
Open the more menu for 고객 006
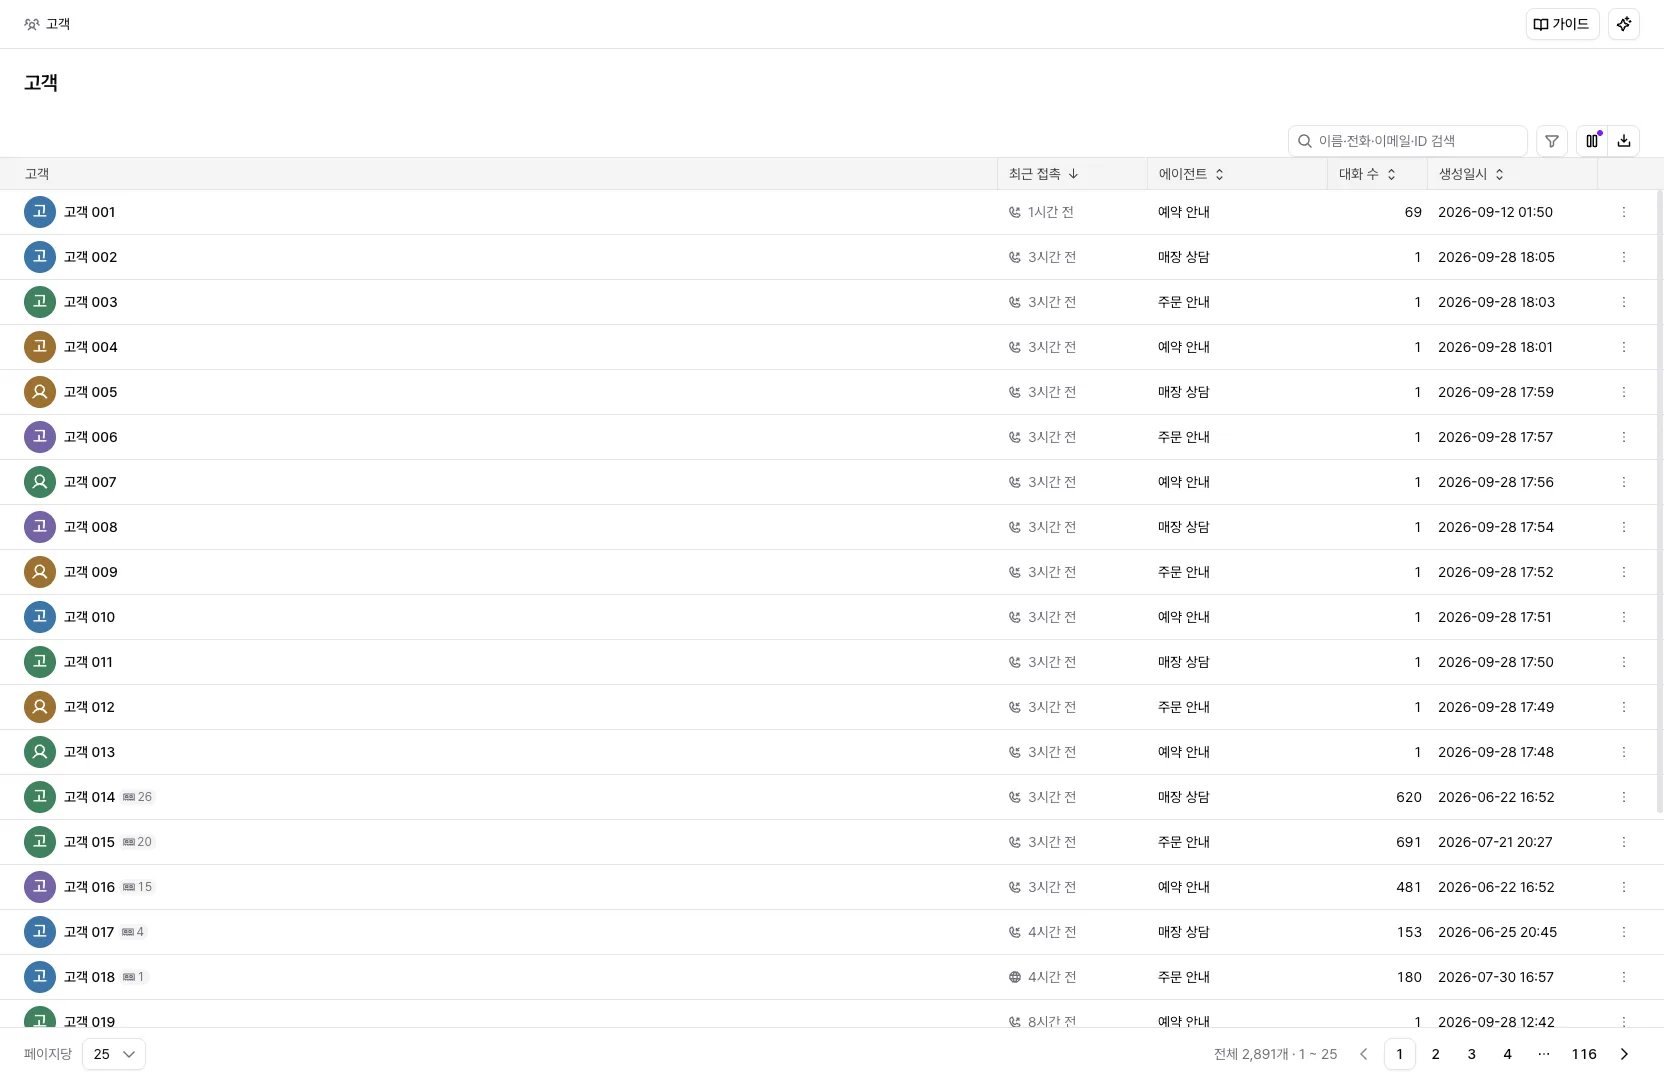tap(1624, 437)
